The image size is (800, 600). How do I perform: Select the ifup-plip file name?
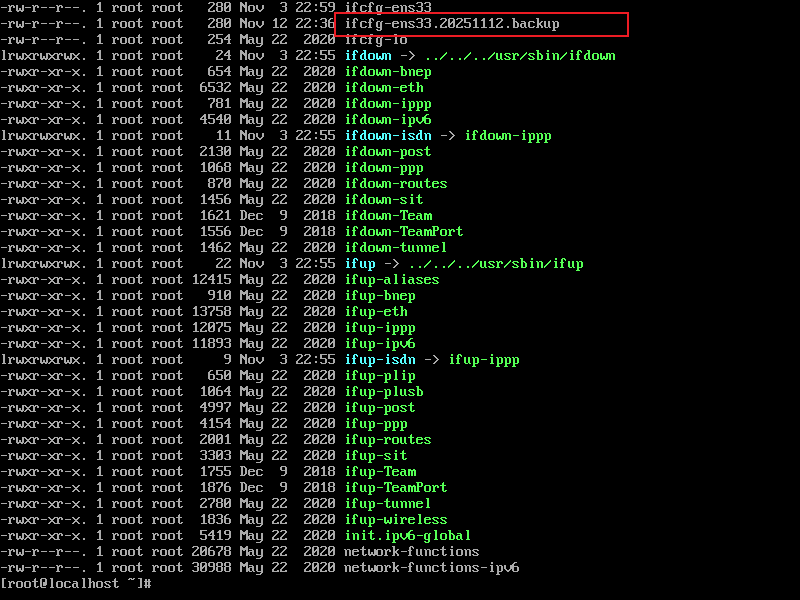coord(380,376)
